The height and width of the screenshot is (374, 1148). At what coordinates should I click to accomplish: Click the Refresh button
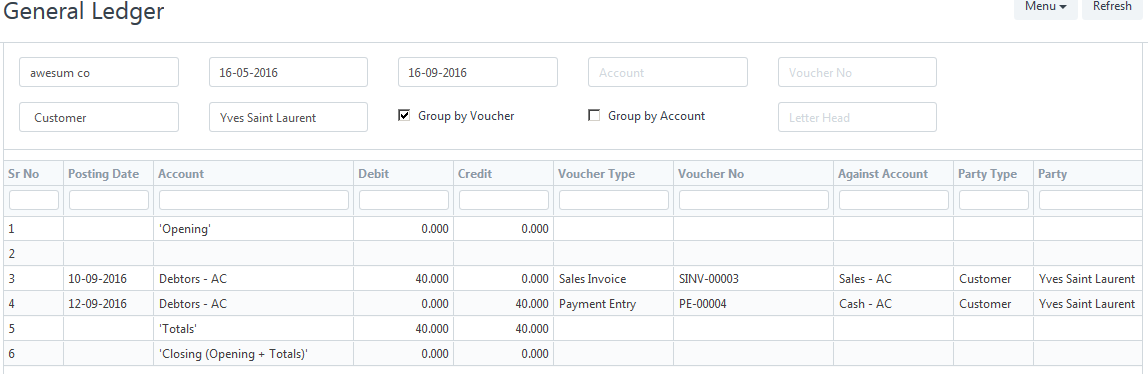click(x=1112, y=7)
